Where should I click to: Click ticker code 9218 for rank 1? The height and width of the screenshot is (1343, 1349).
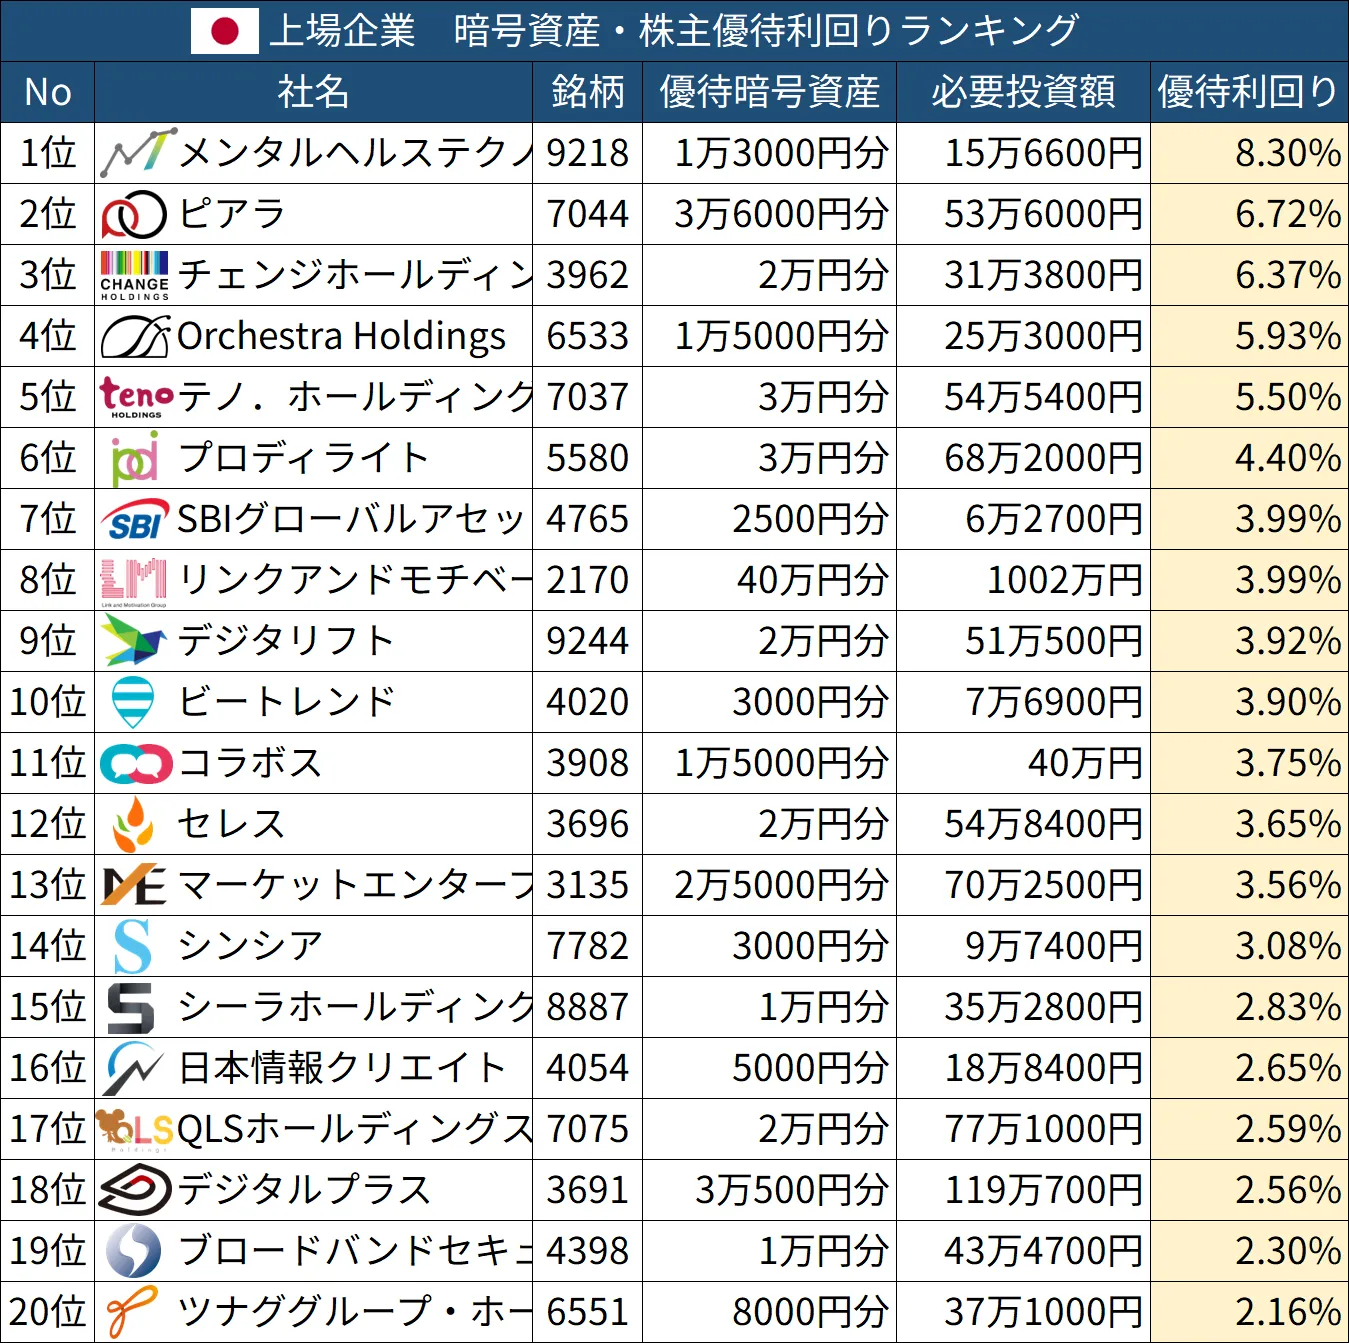(587, 153)
